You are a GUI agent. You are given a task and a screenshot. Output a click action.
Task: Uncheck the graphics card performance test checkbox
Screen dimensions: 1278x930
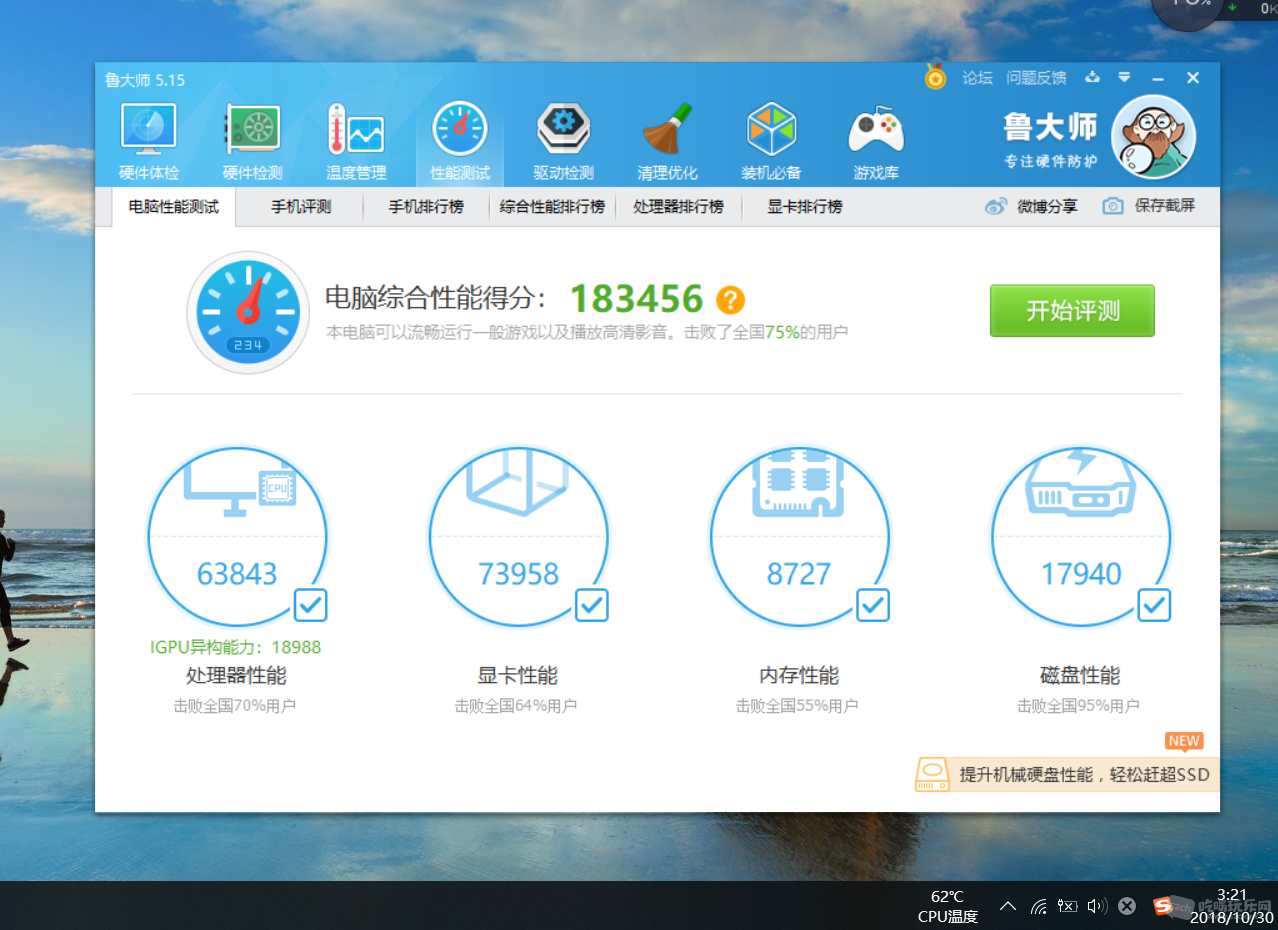click(x=592, y=604)
